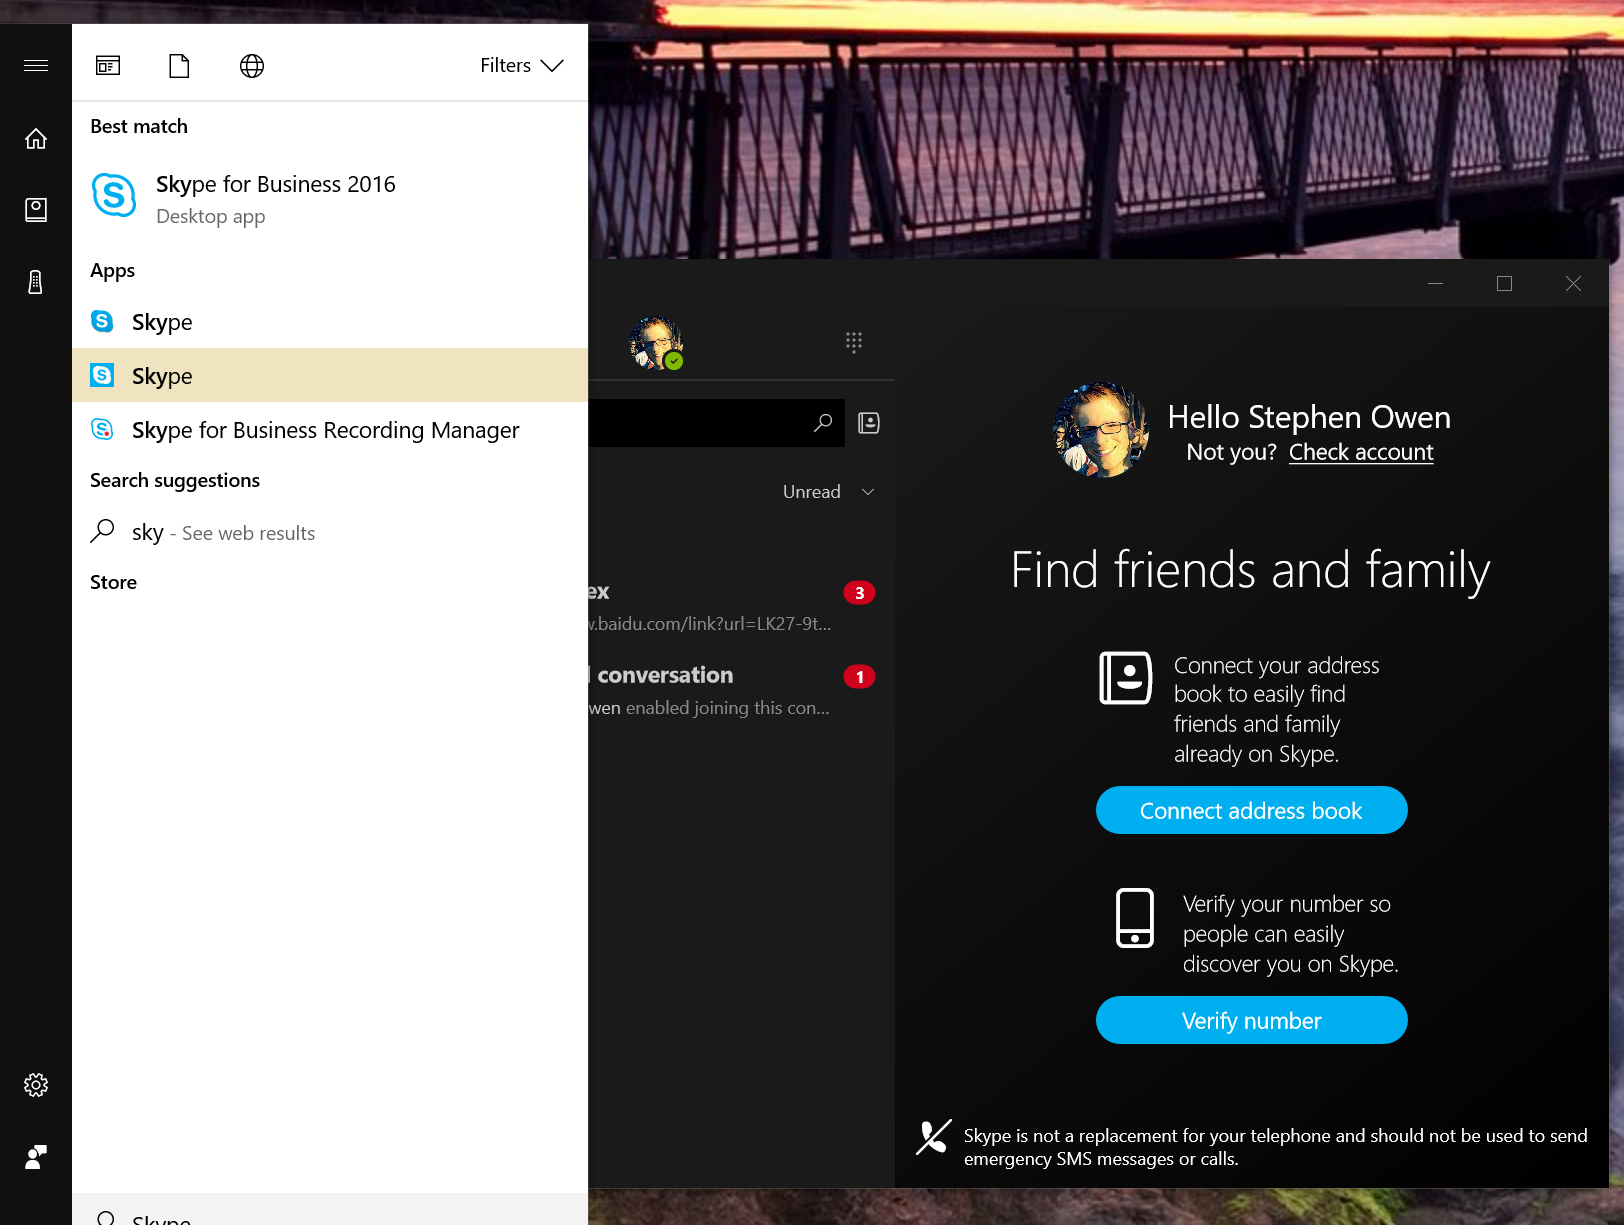Click the red badge showing 1

coord(859,677)
